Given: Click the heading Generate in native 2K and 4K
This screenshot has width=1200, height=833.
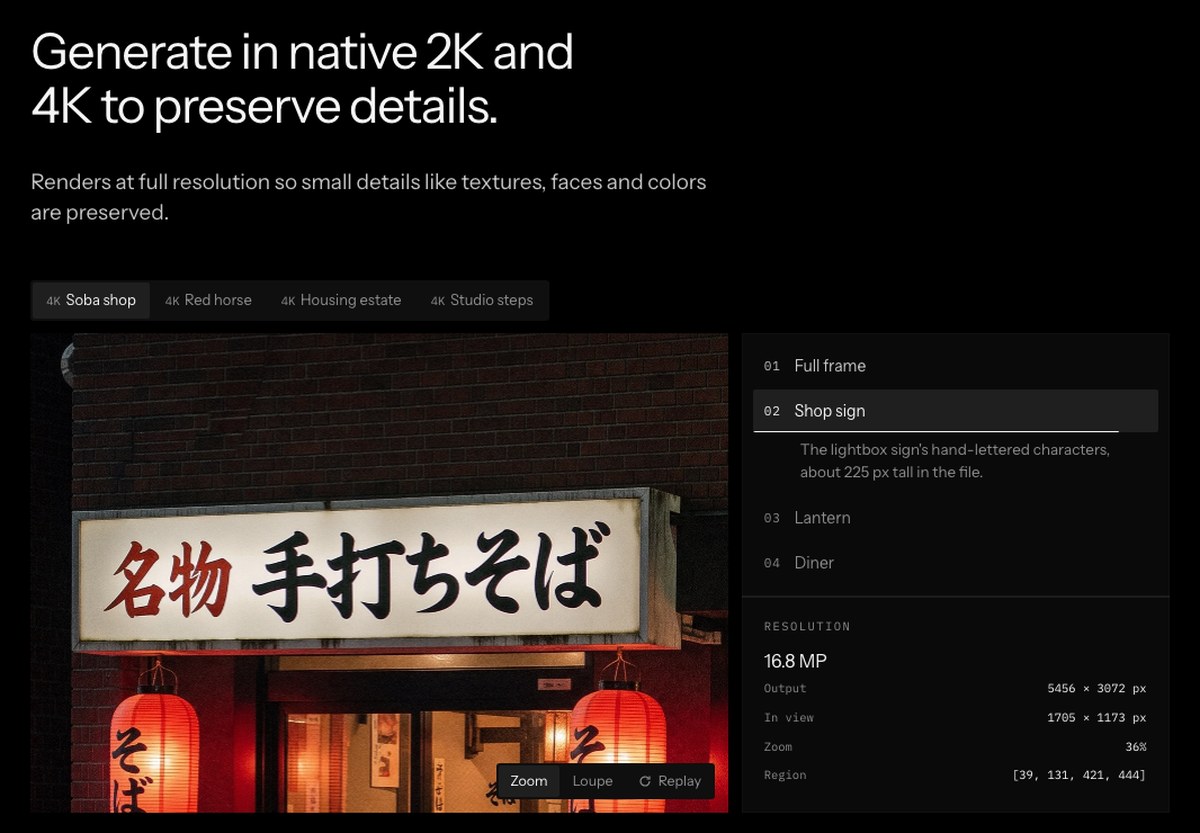Looking at the screenshot, I should tap(302, 79).
